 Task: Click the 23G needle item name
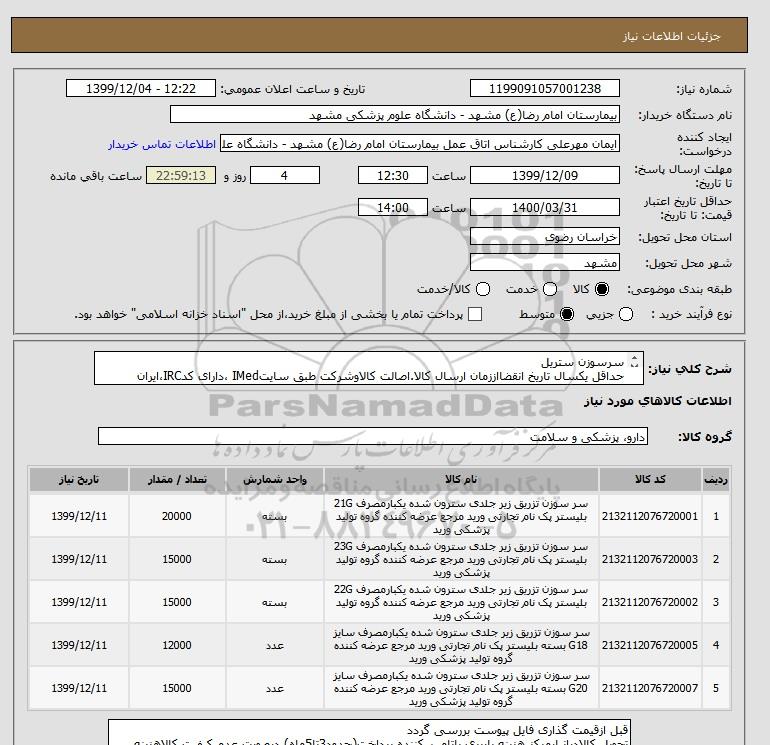461,559
